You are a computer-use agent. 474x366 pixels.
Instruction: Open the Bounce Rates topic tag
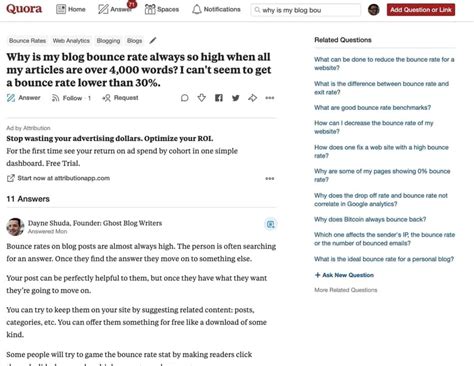[27, 41]
